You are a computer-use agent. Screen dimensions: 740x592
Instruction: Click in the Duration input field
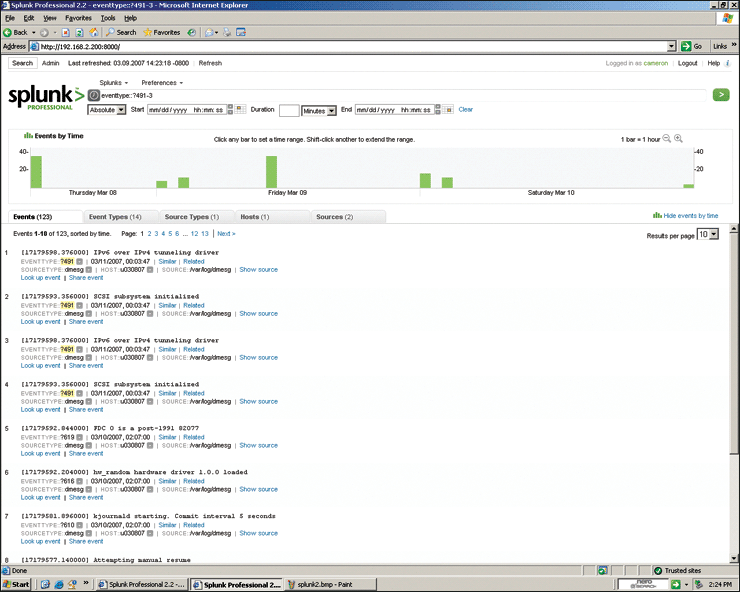point(289,110)
